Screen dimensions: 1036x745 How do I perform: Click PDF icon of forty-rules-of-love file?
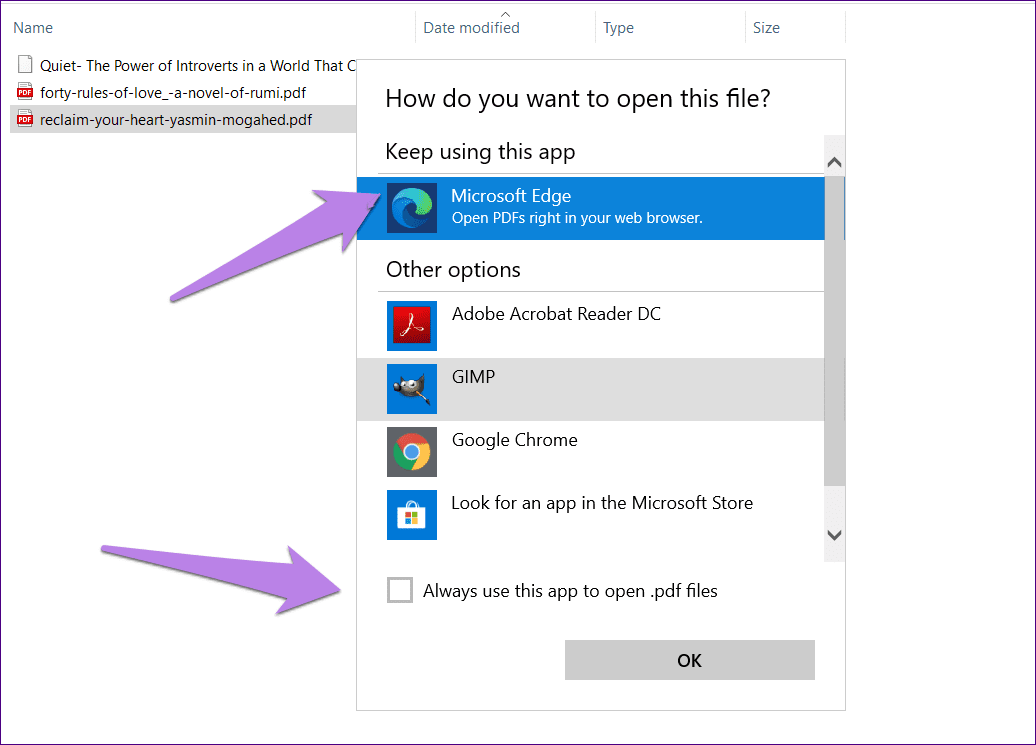[25, 92]
